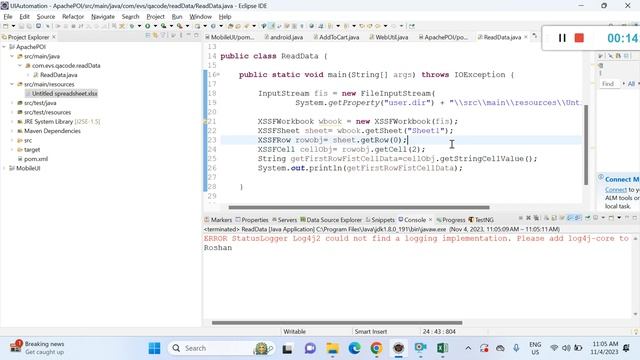Close the Console view tab
The height and width of the screenshot is (360, 640).
coord(430,220)
